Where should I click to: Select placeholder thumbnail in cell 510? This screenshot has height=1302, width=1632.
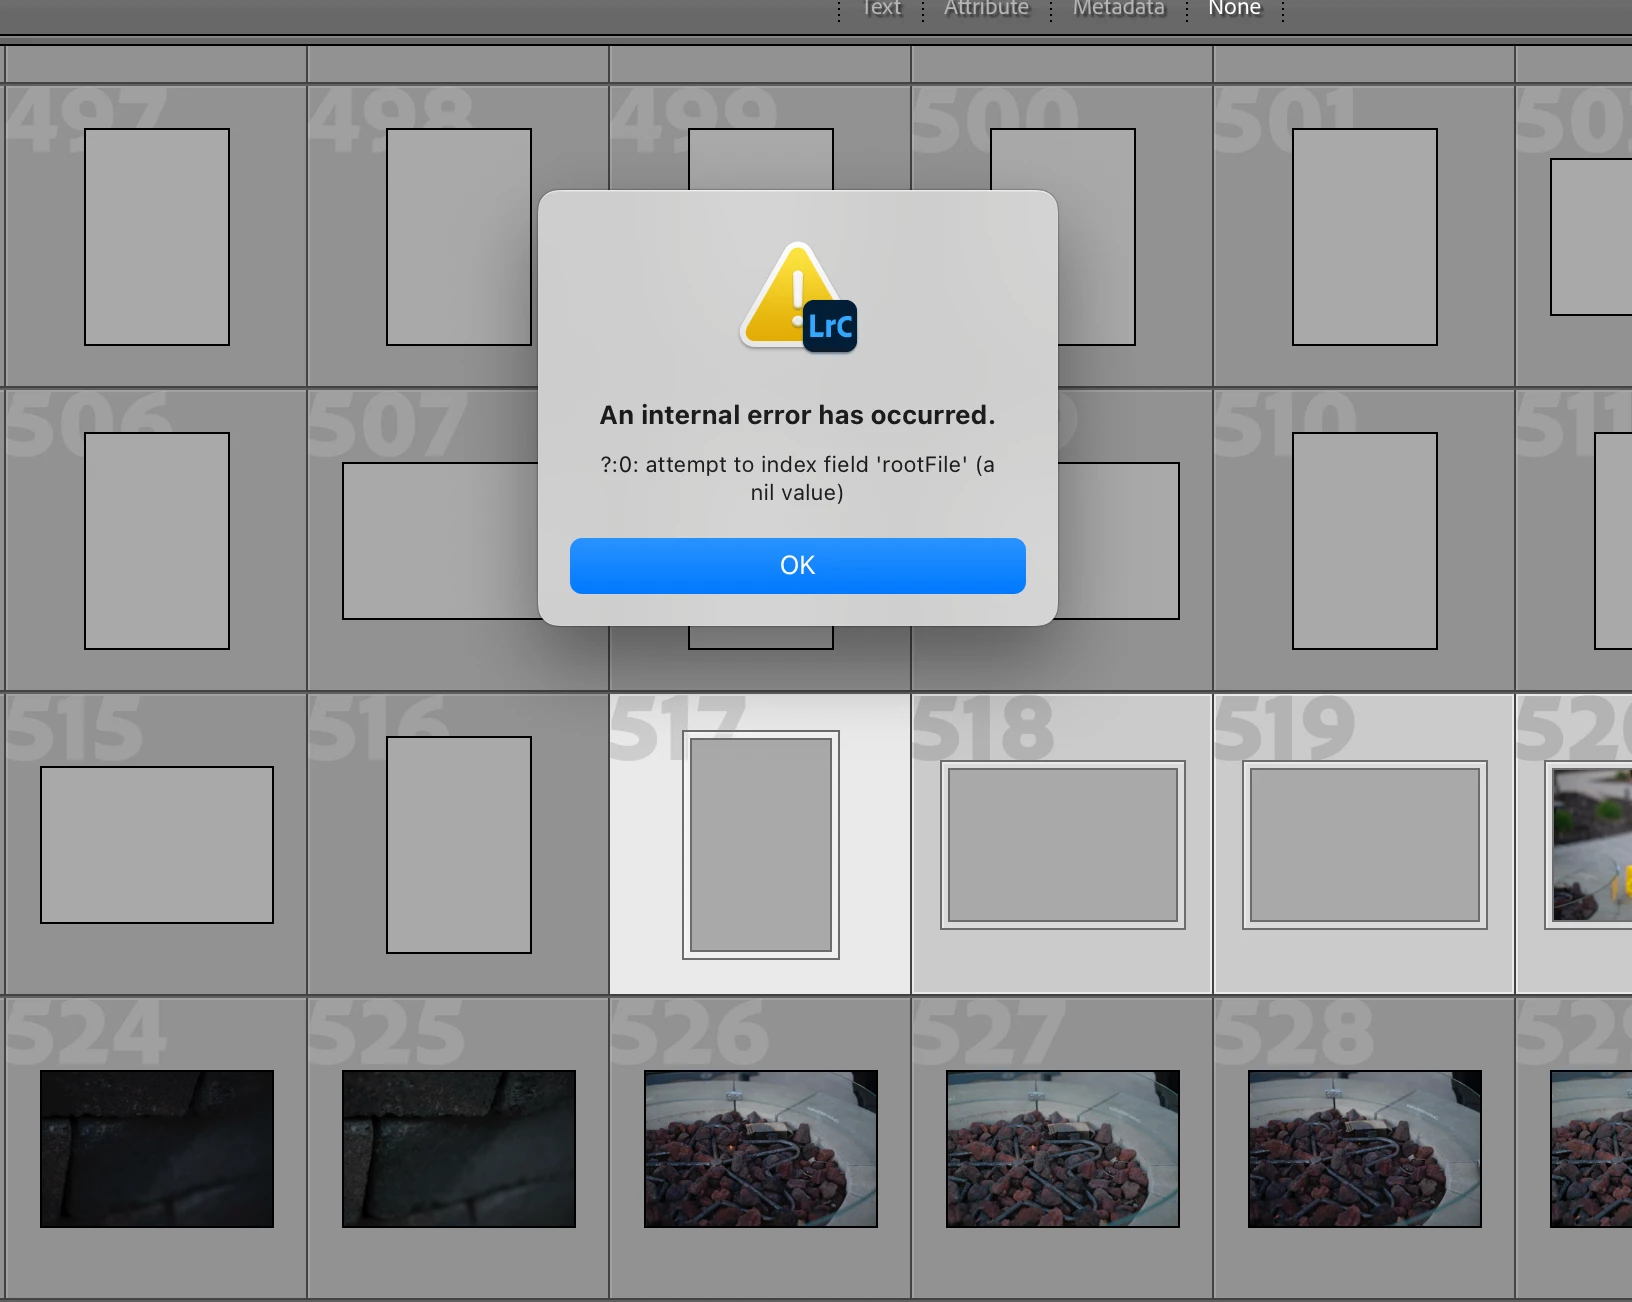(1365, 541)
